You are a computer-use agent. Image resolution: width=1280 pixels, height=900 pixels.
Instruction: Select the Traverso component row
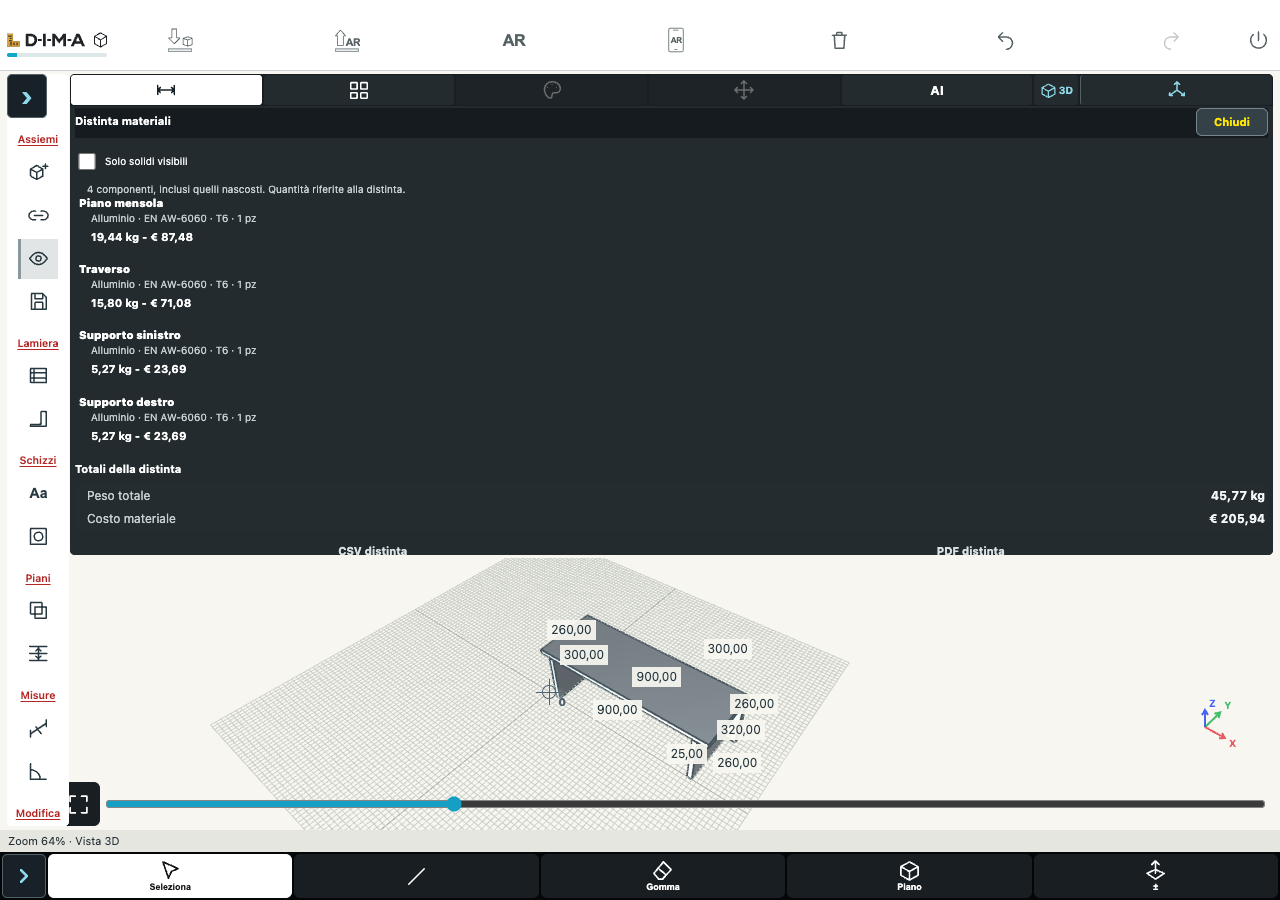point(671,286)
